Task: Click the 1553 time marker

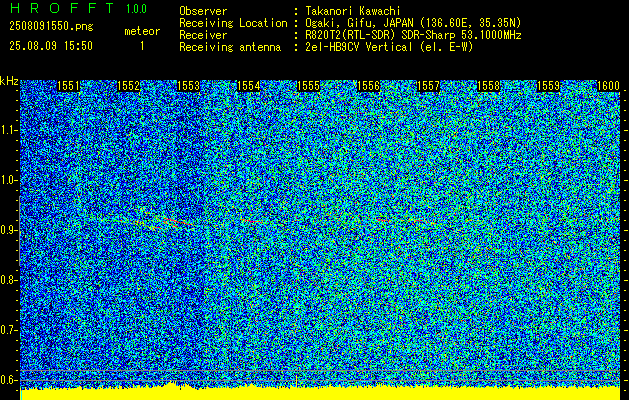Action: [x=188, y=86]
